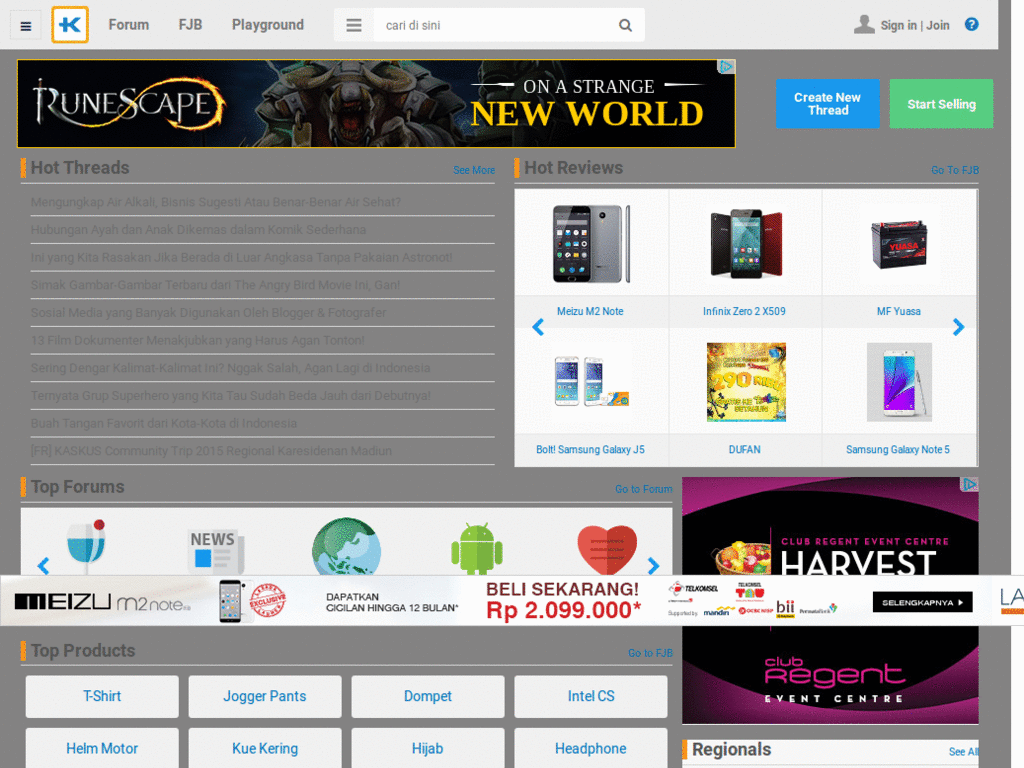Image resolution: width=1024 pixels, height=768 pixels.
Task: Open the Android forum icon
Action: click(477, 548)
